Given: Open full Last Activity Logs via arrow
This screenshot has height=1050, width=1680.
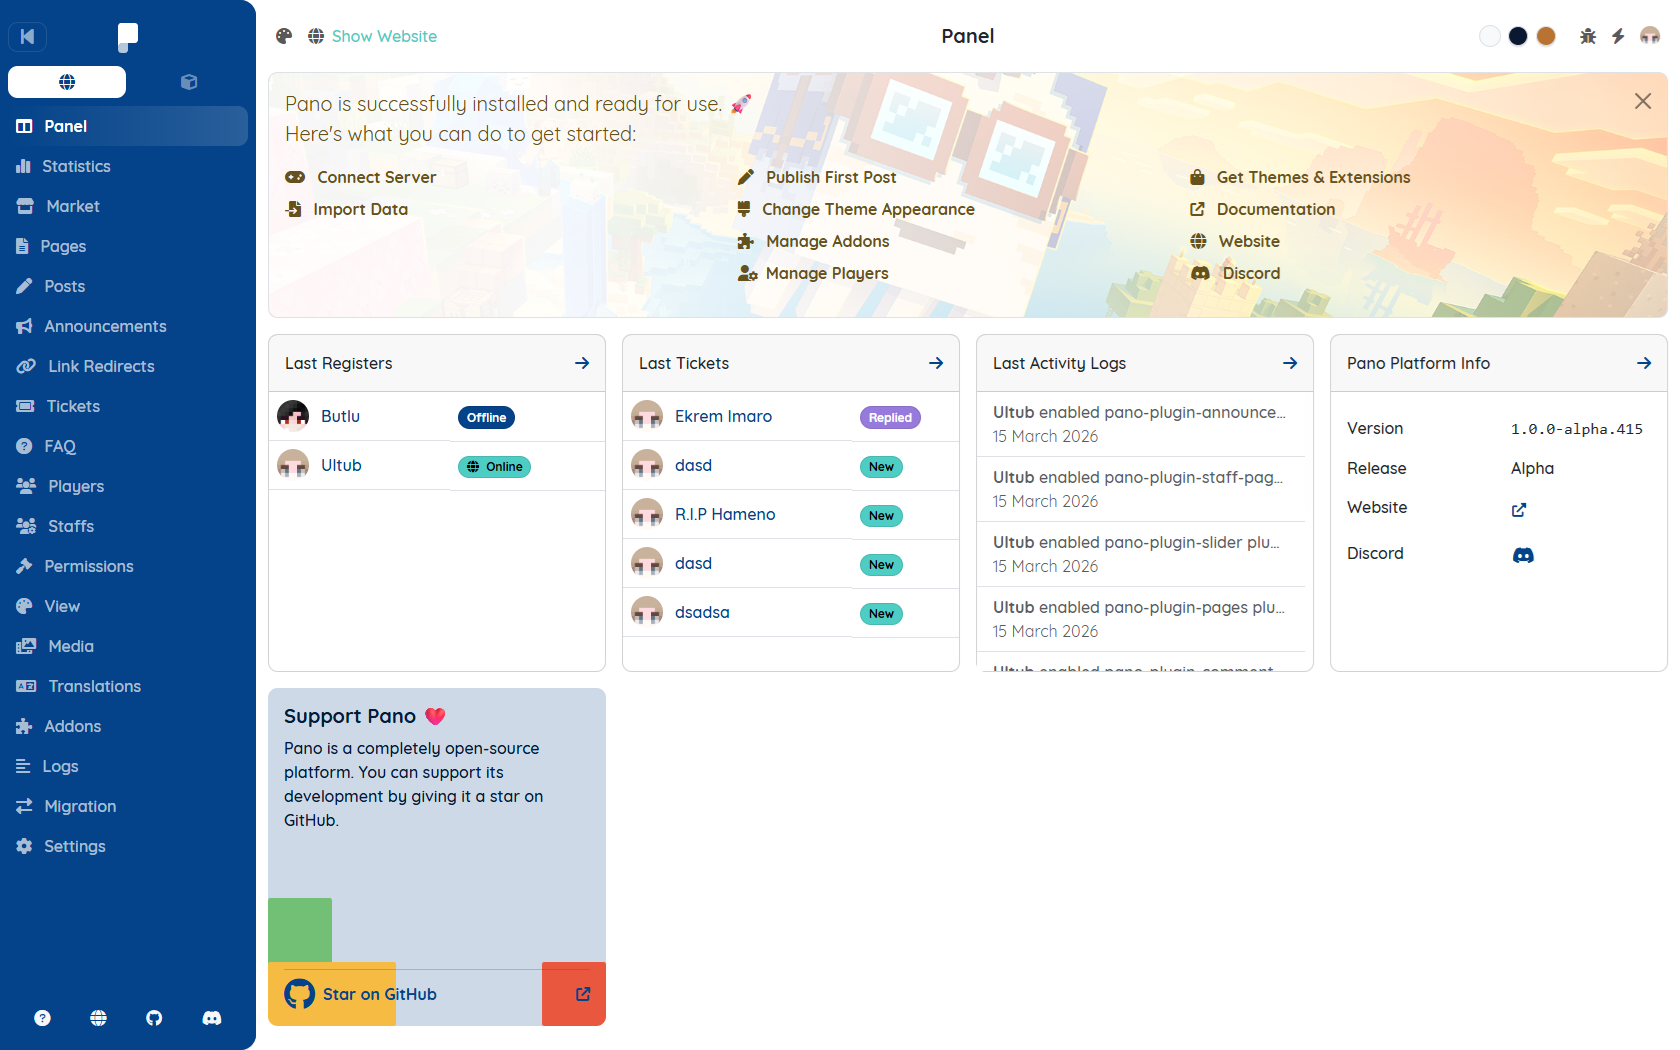Looking at the screenshot, I should point(1290,363).
